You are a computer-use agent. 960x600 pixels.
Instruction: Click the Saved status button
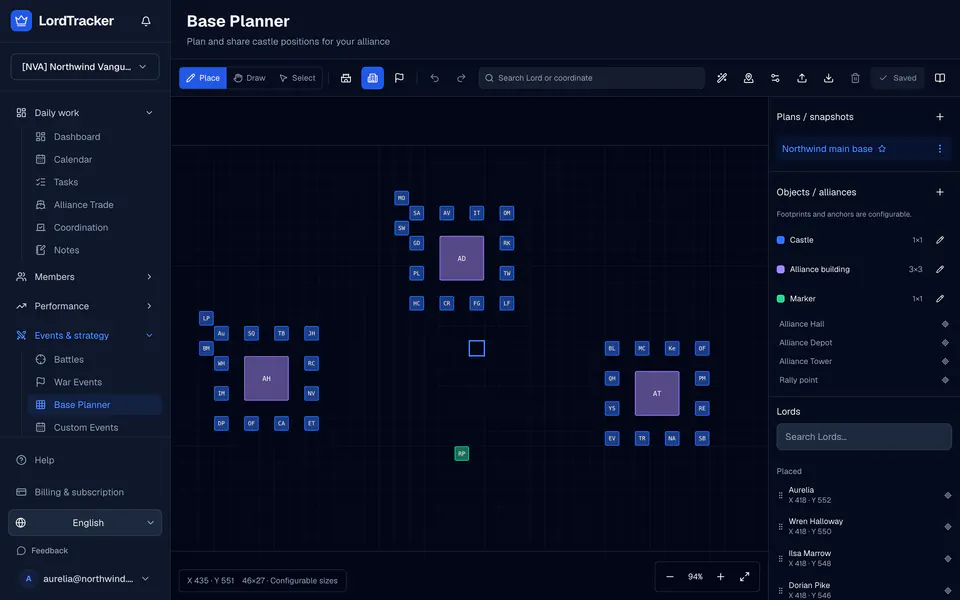click(x=898, y=78)
